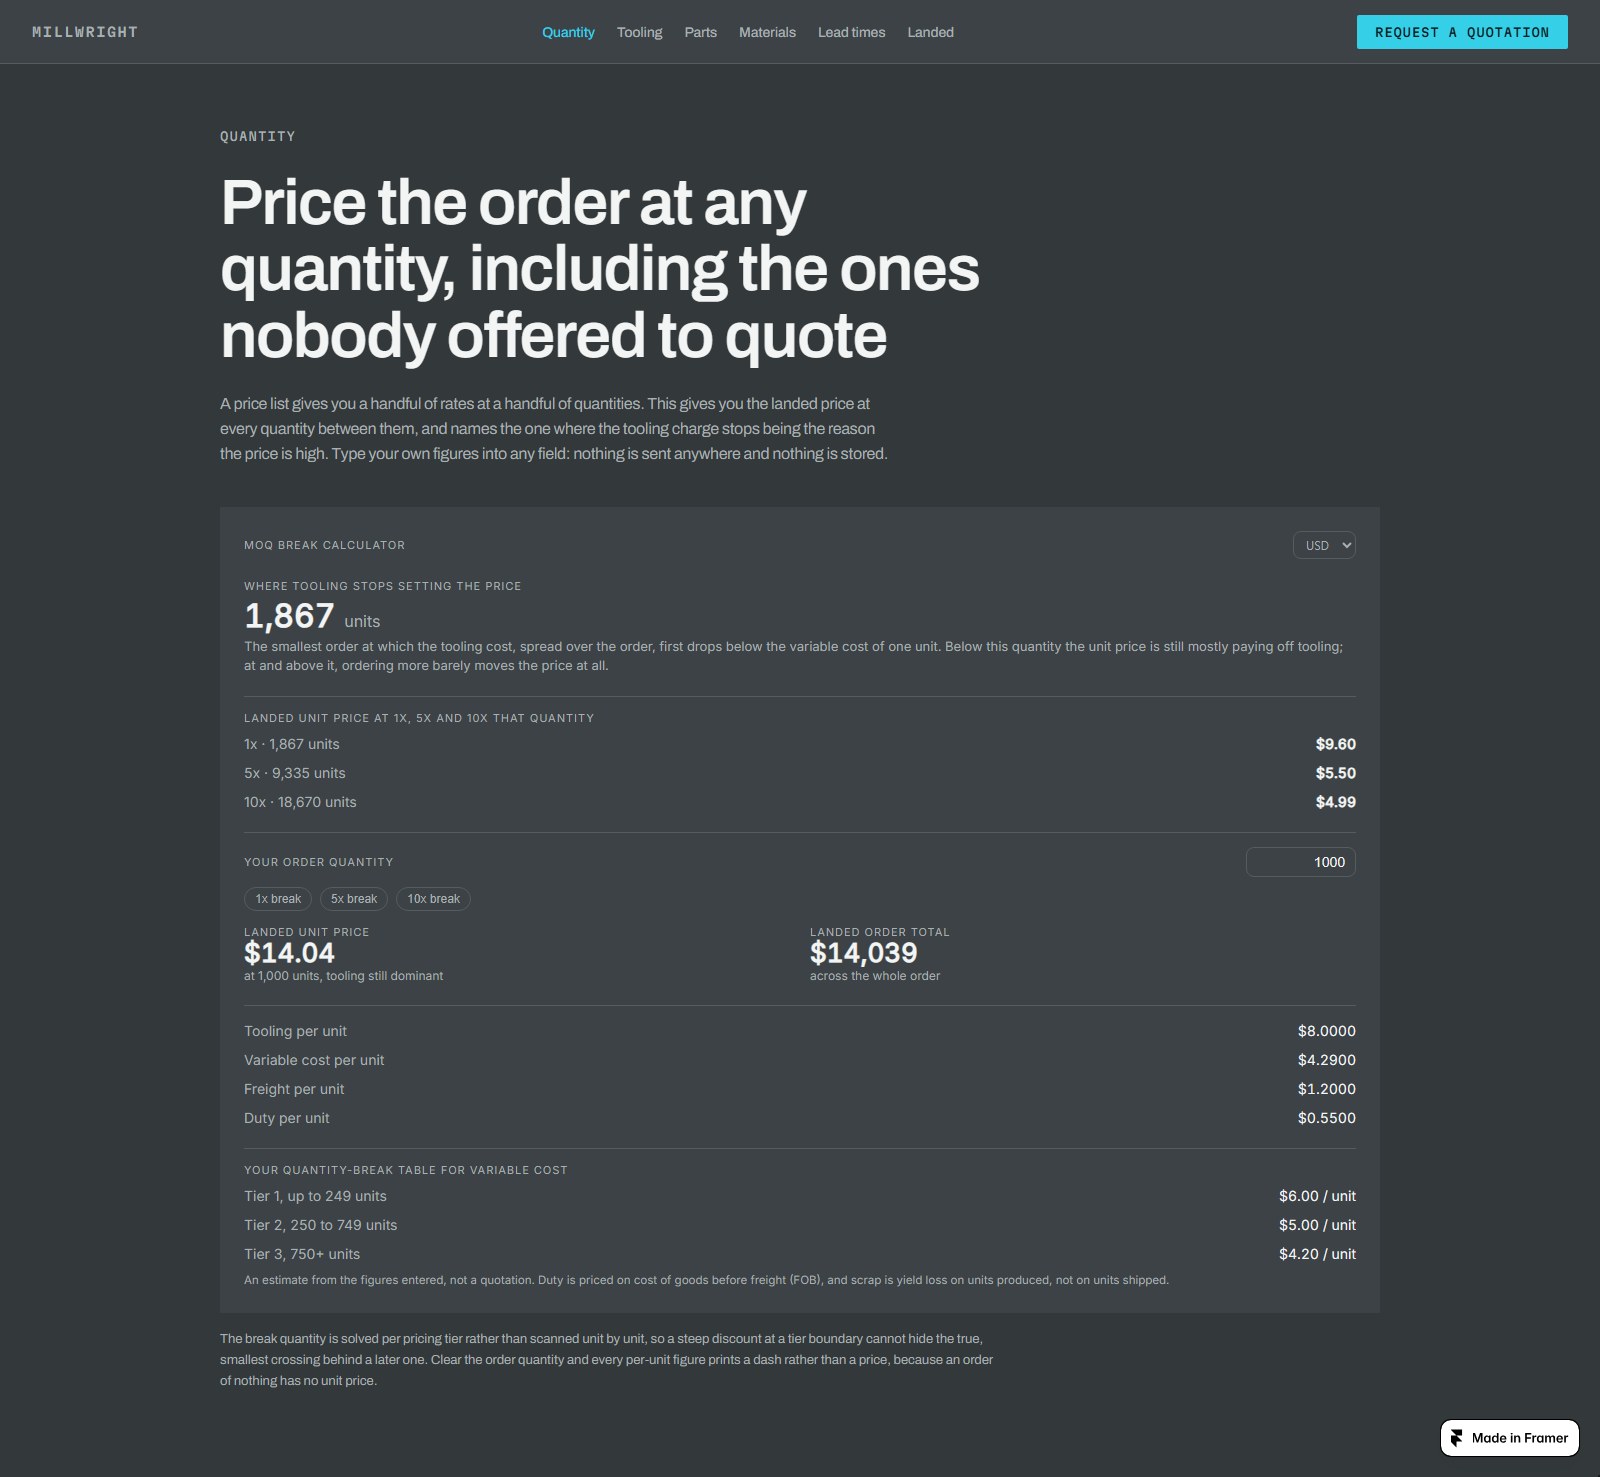
Task: Click the Tier 3, 750+ units row
Action: [x=800, y=1254]
